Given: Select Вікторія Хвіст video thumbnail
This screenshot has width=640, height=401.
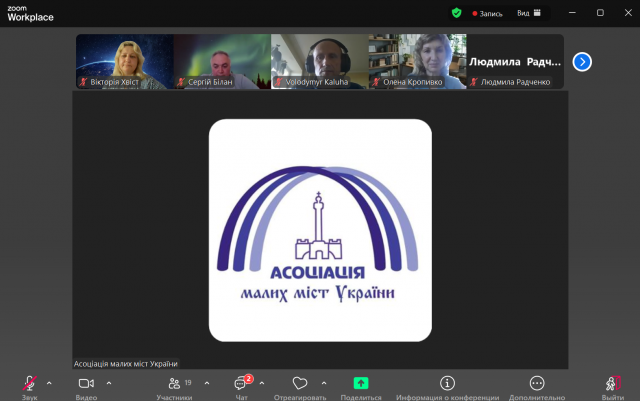Looking at the screenshot, I should 125,61.
